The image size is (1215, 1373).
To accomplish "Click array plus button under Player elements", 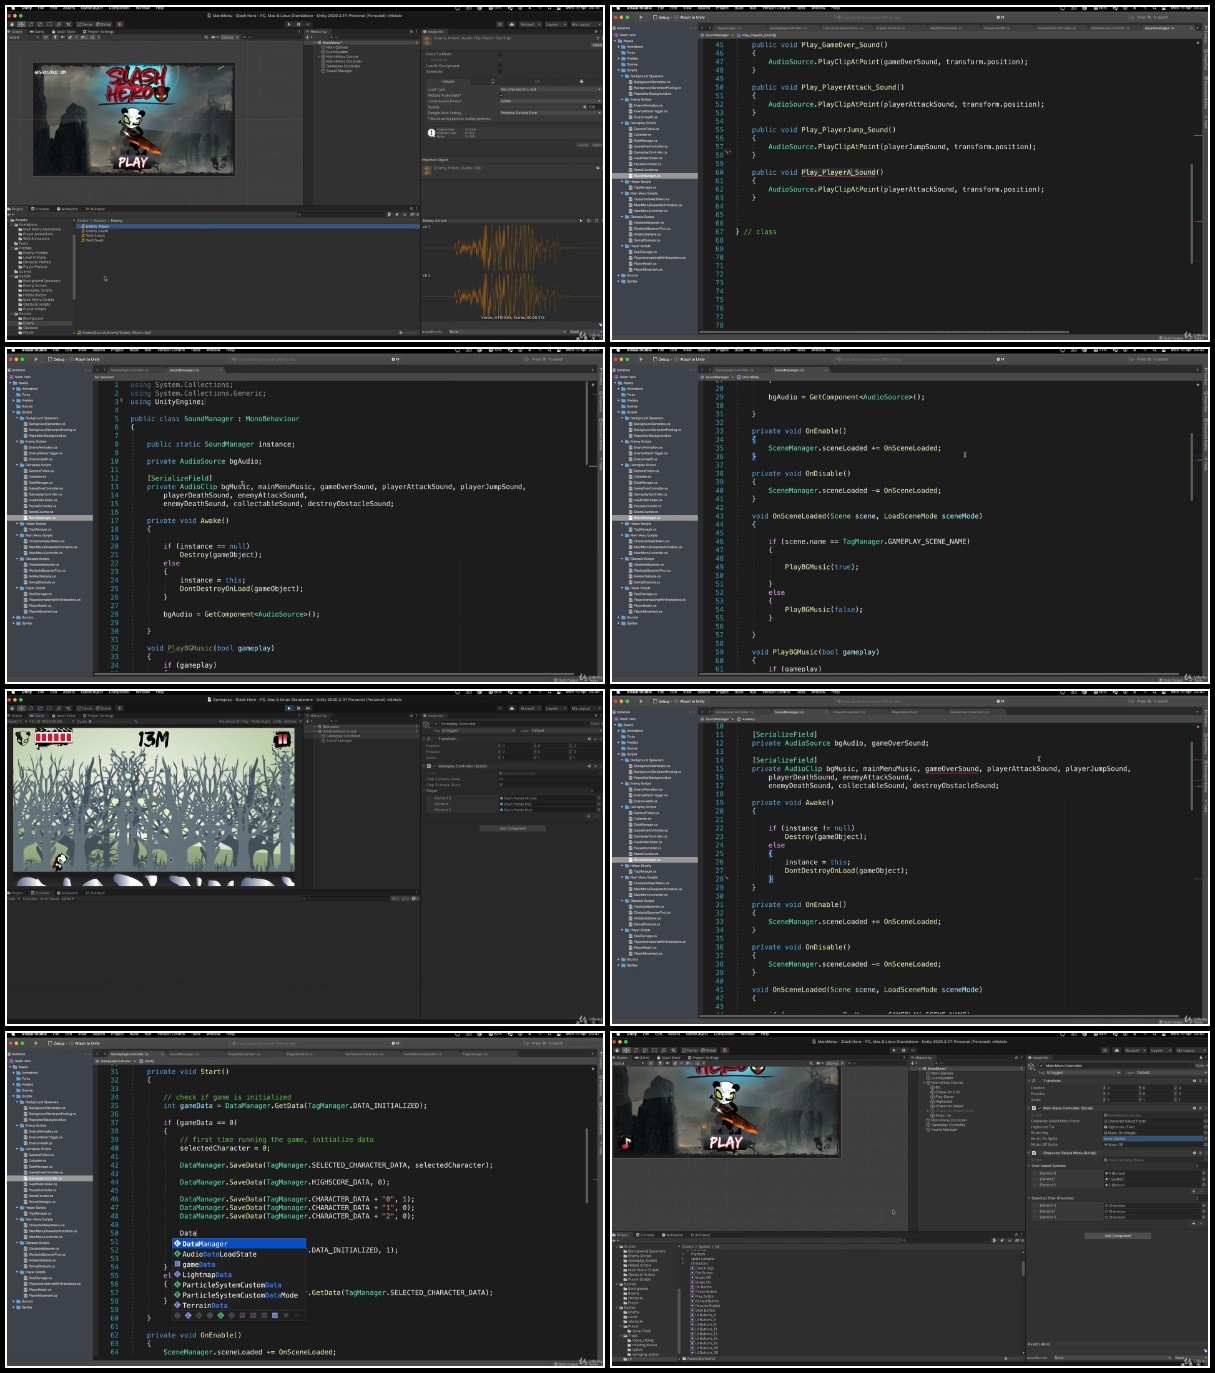I will click(589, 816).
